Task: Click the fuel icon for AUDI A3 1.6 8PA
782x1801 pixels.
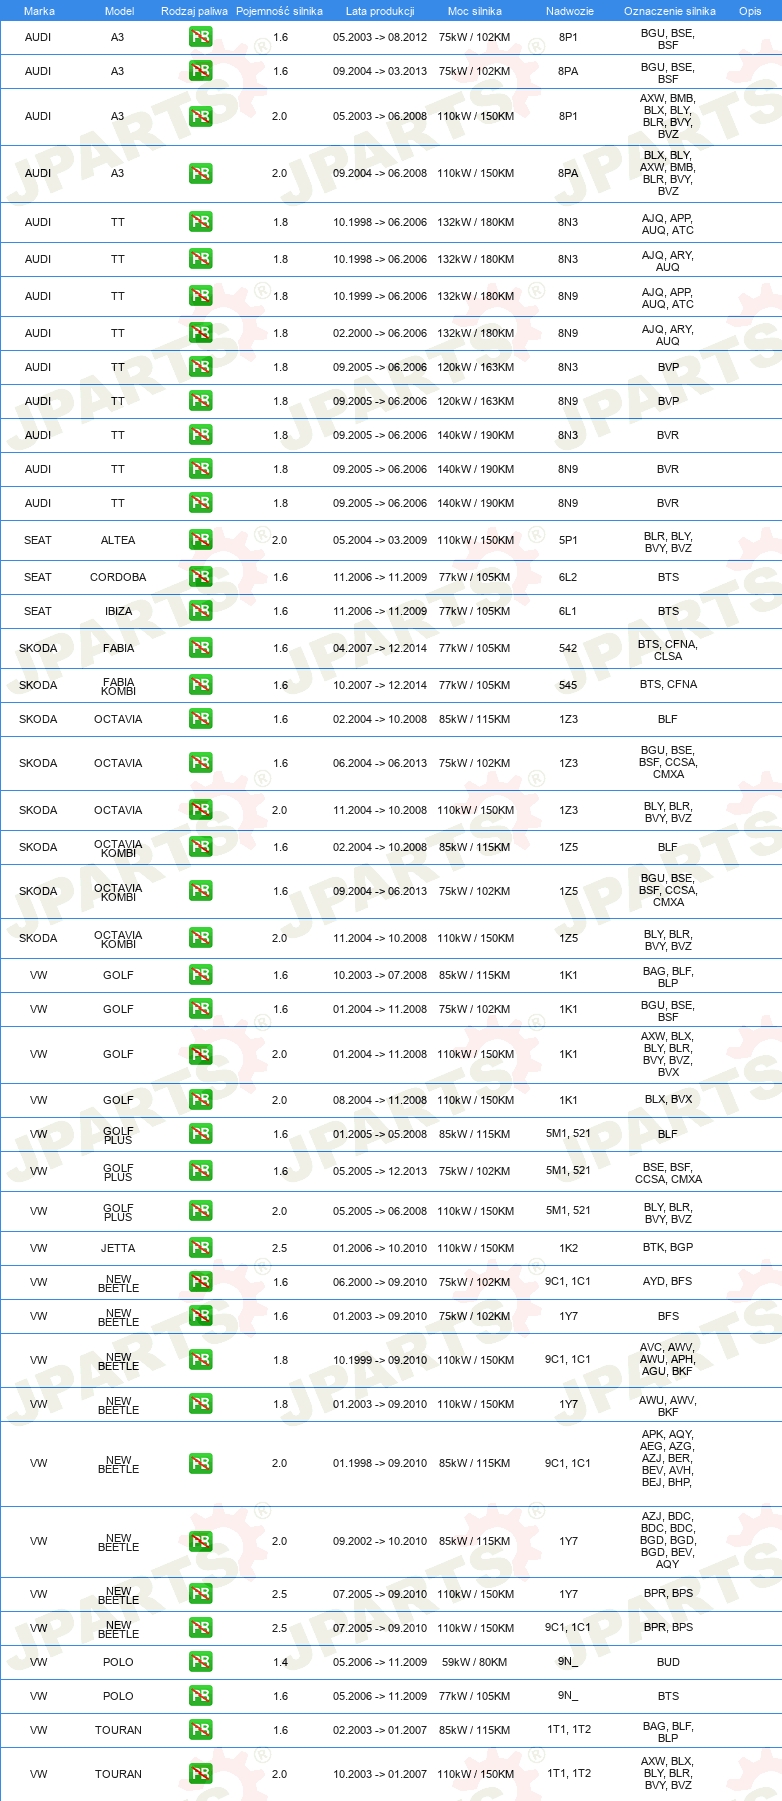Action: coord(200,71)
